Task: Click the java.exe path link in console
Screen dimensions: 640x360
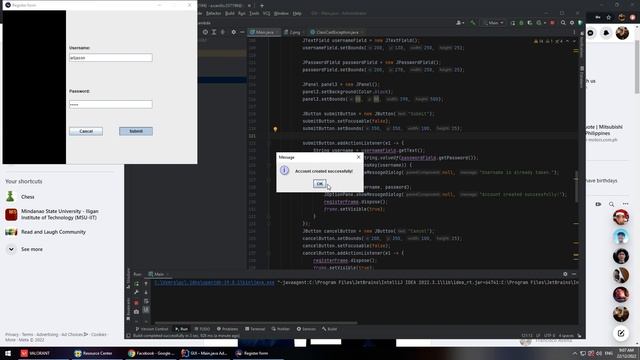Action: [214, 282]
